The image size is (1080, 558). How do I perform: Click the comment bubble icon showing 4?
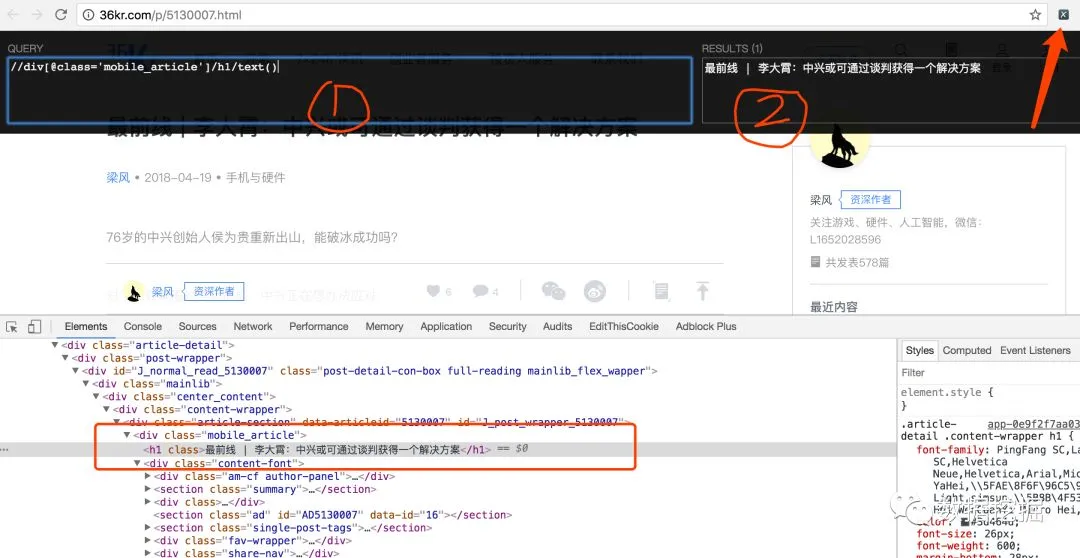[480, 291]
